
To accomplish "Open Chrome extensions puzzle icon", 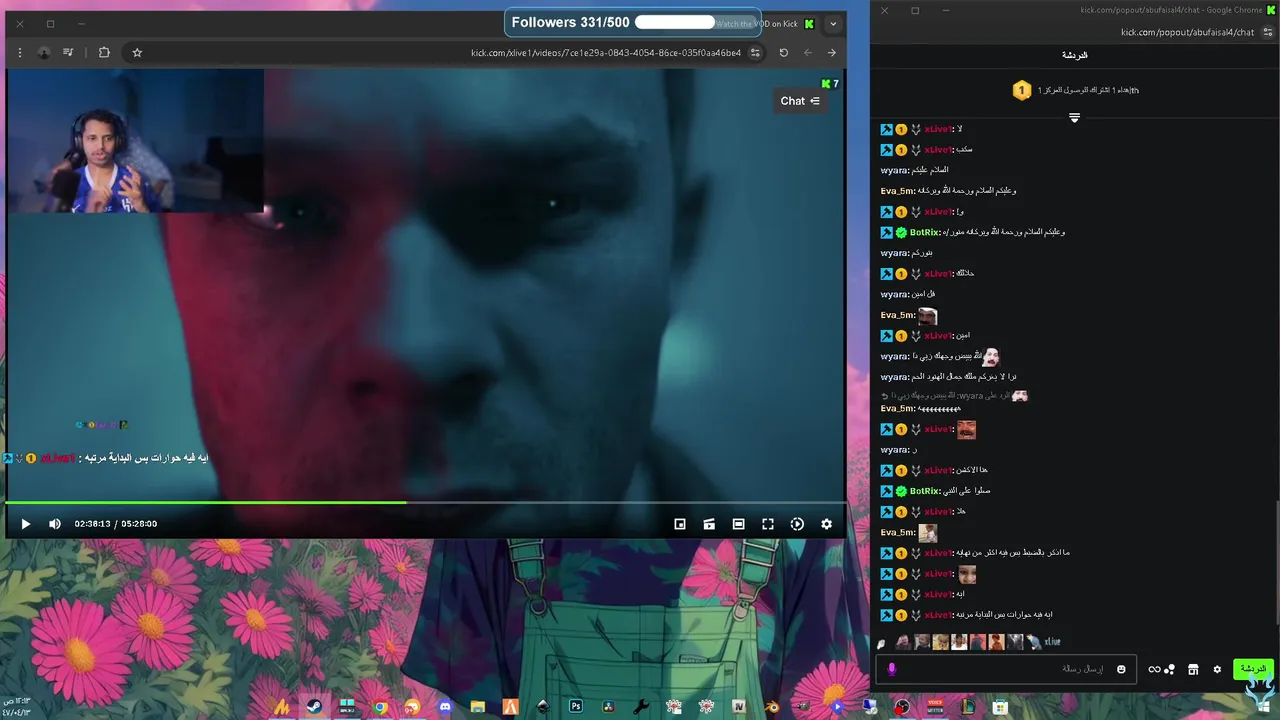I will click(104, 53).
